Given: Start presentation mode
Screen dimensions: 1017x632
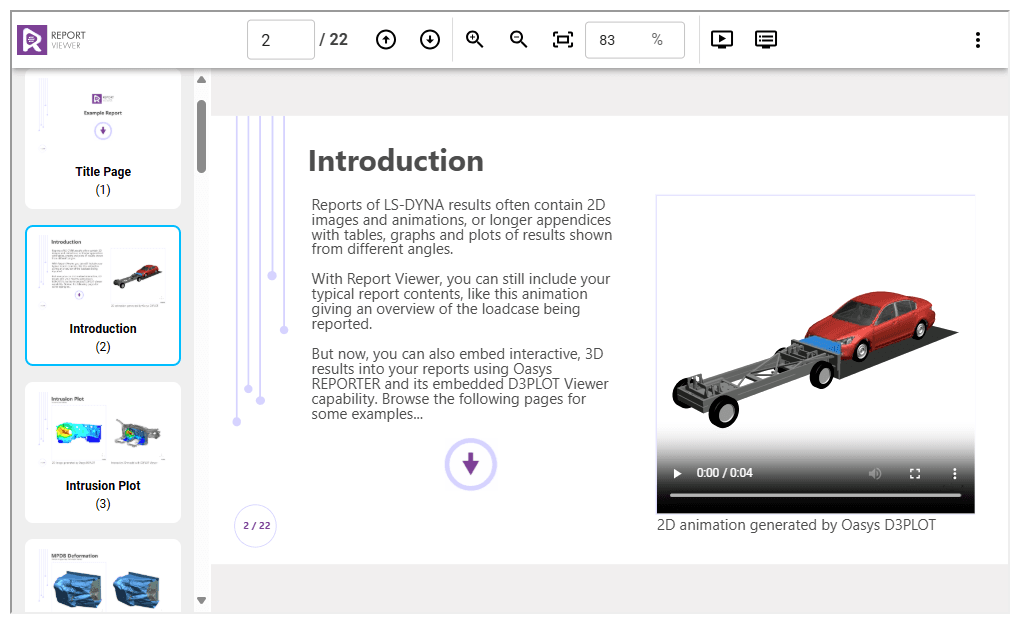Looking at the screenshot, I should (722, 40).
